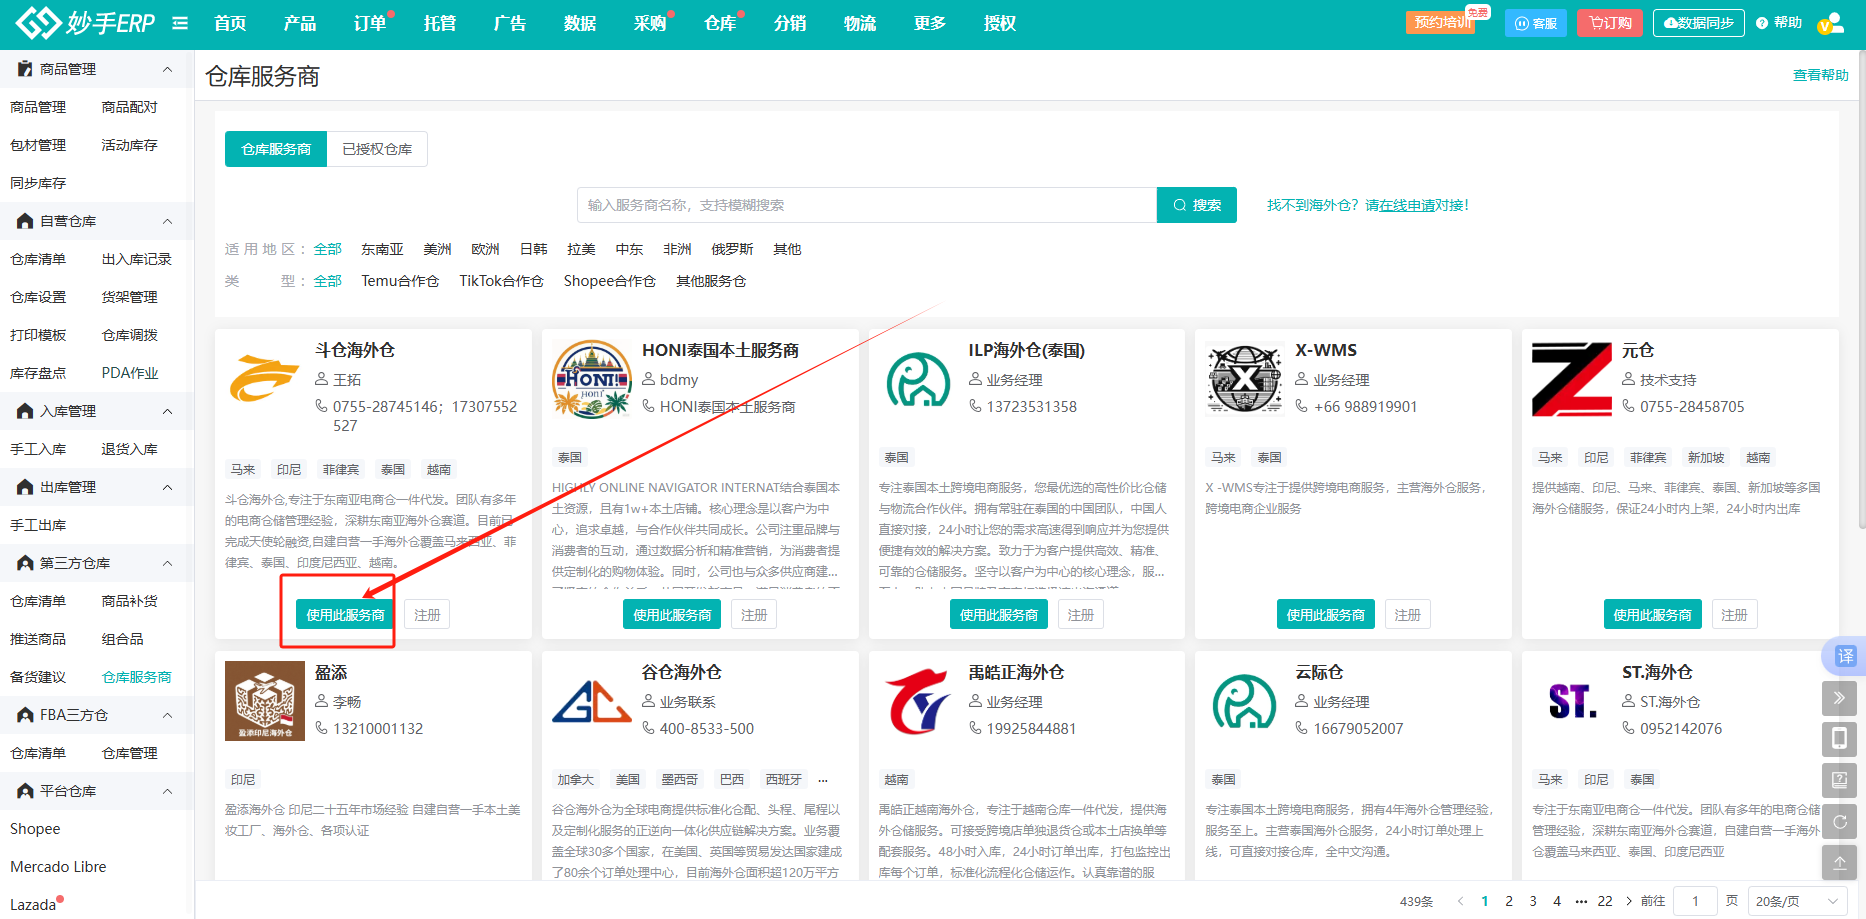The height and width of the screenshot is (919, 1866).
Task: Filter region by 东南亚
Action: coord(382,249)
